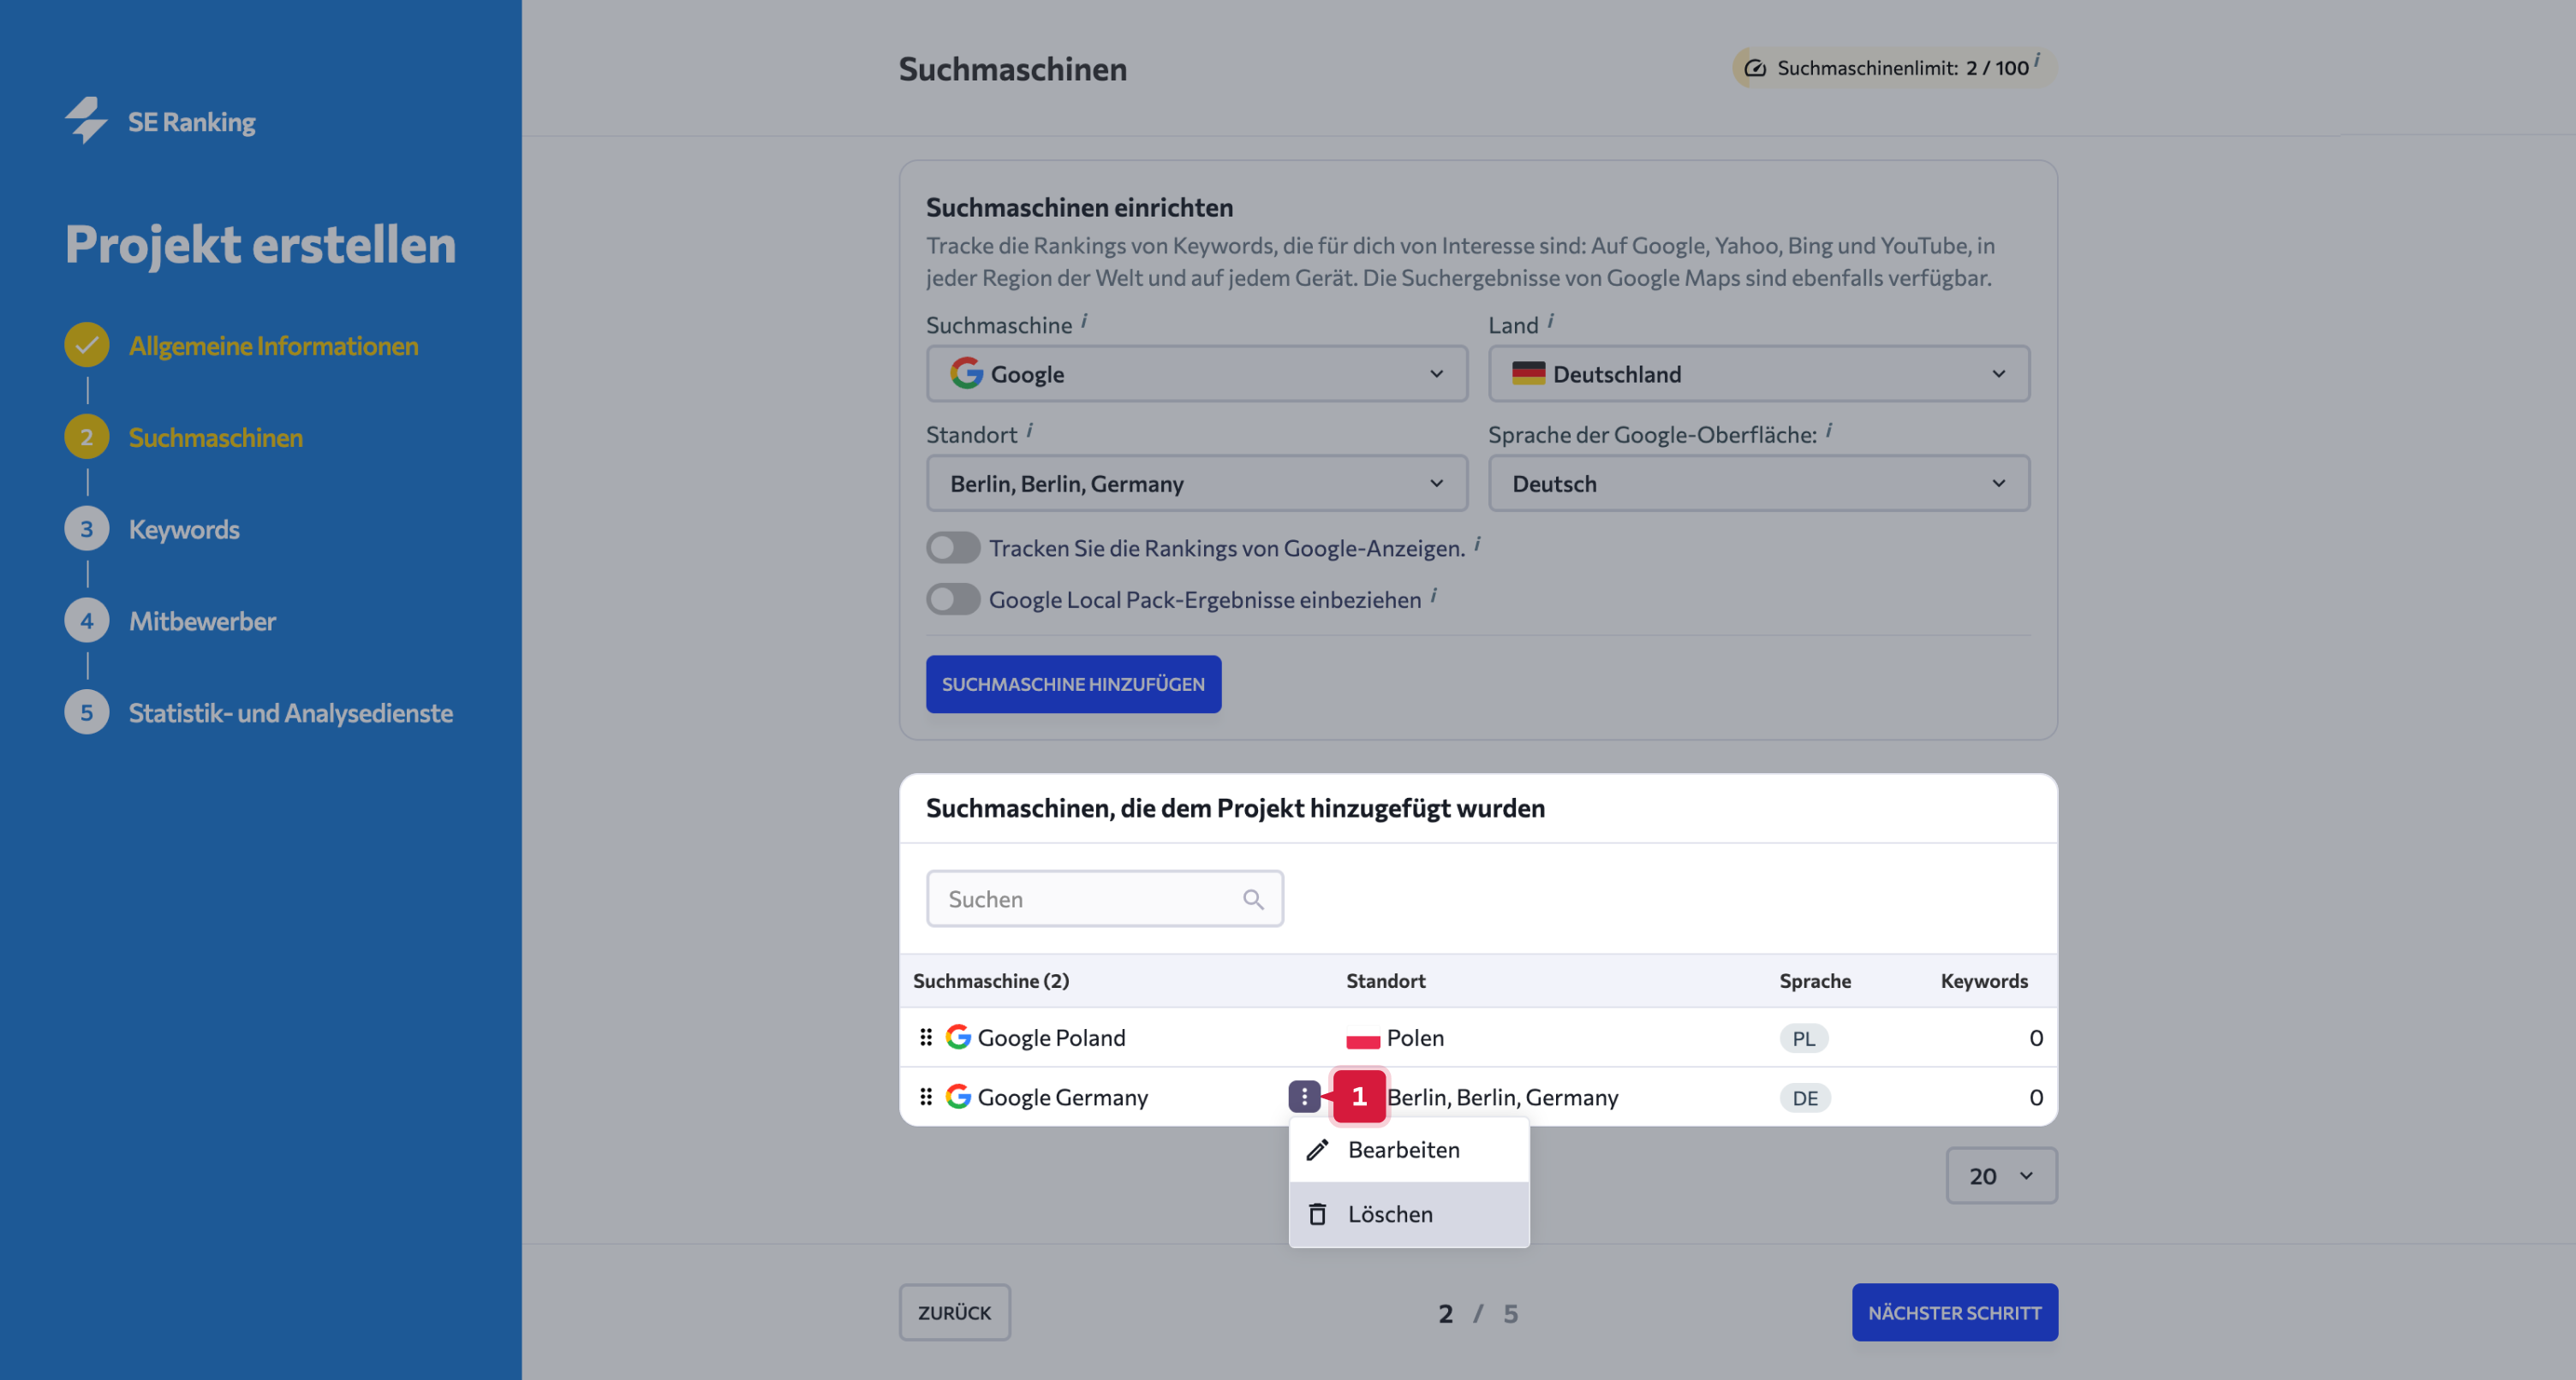Image resolution: width=2576 pixels, height=1380 pixels.
Task: Click the step 4 Mitbewerber circle
Action: click(87, 621)
